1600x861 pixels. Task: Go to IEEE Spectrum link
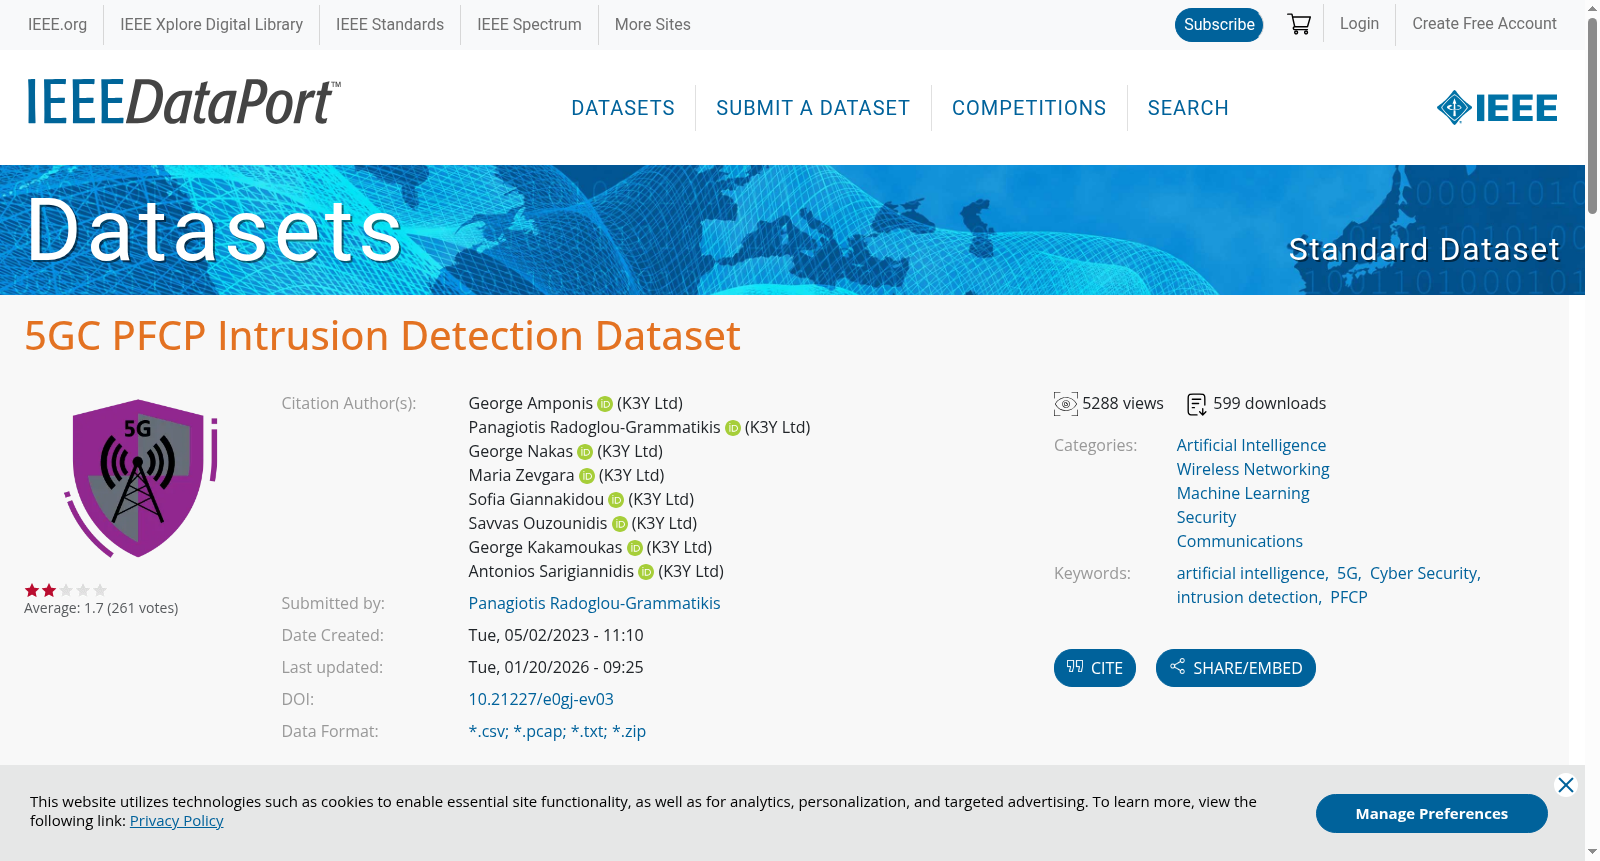pos(529,24)
